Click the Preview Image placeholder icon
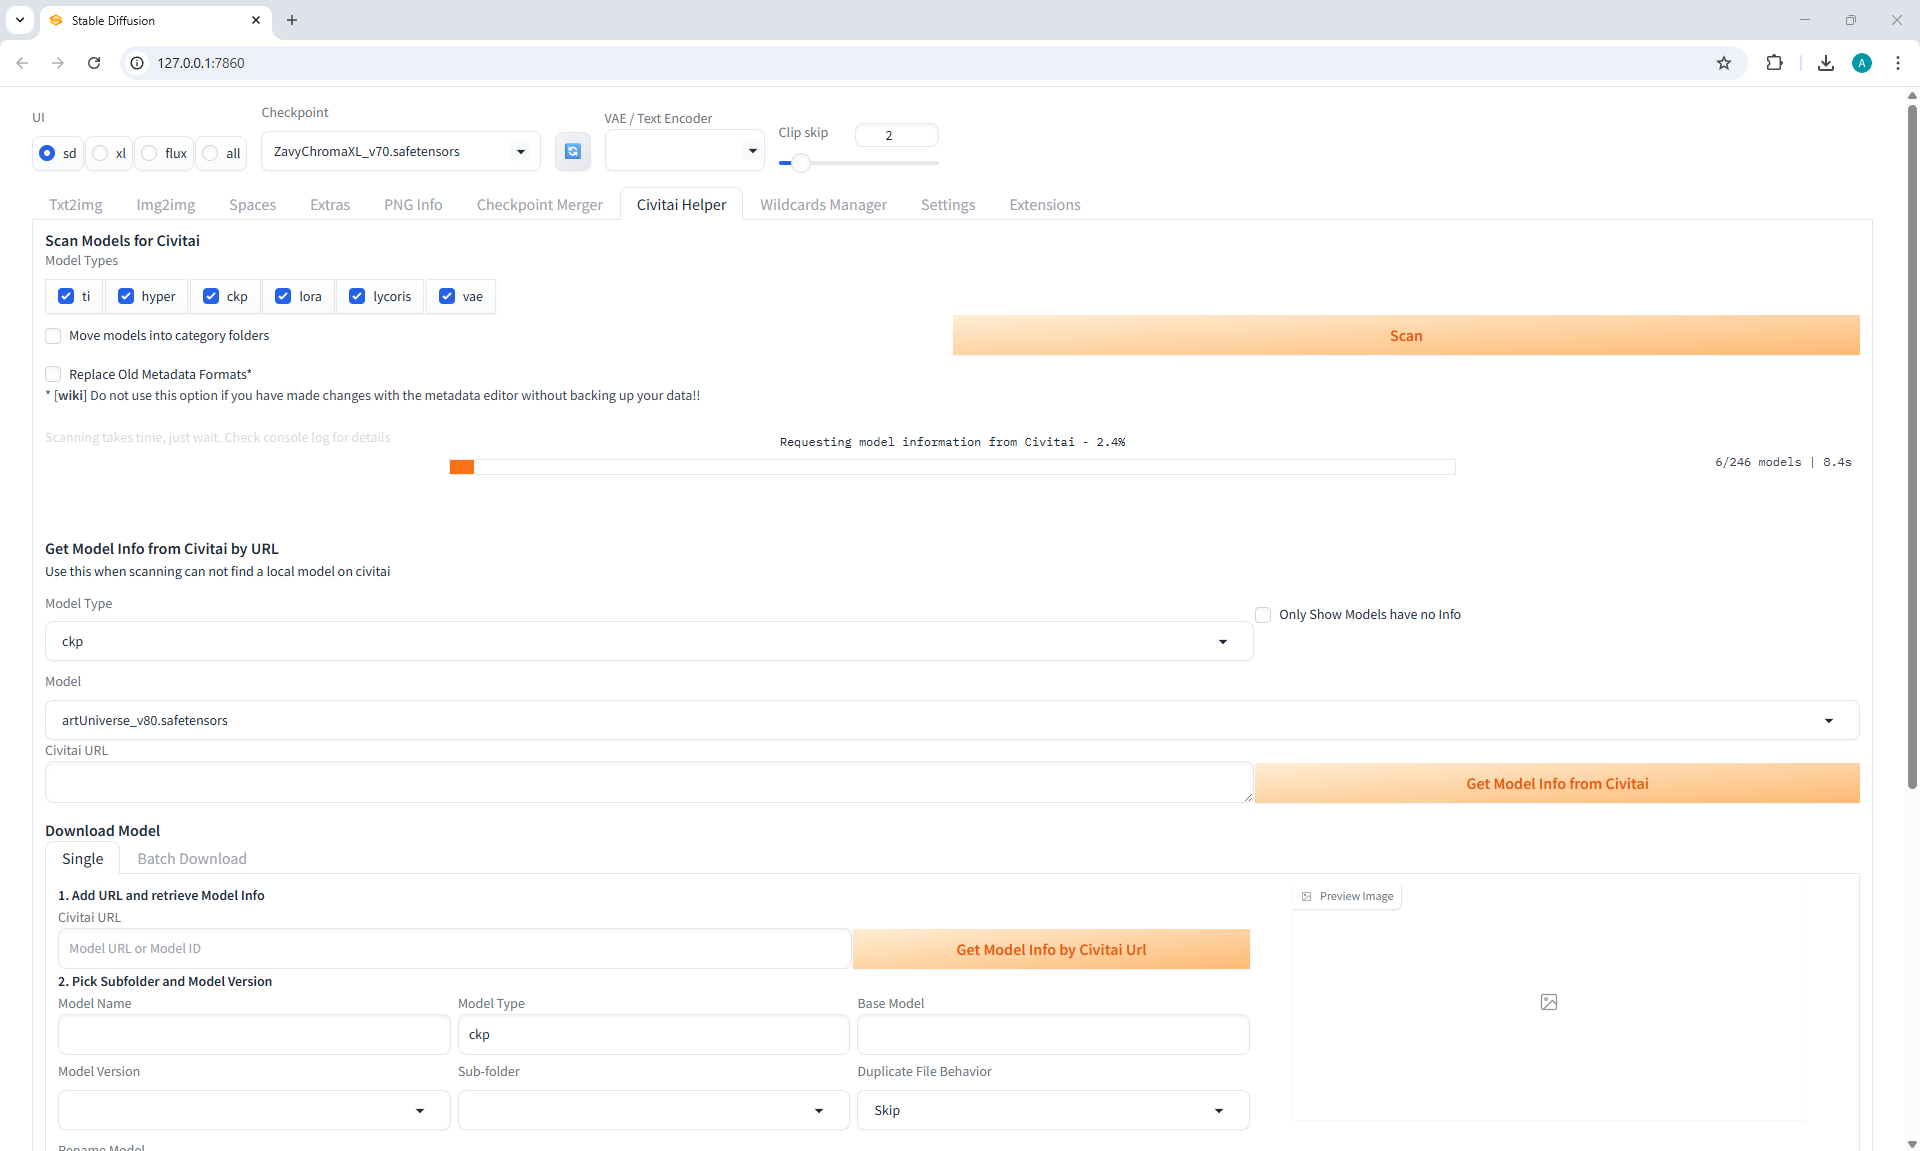This screenshot has height=1151, width=1920. coord(1549,1002)
